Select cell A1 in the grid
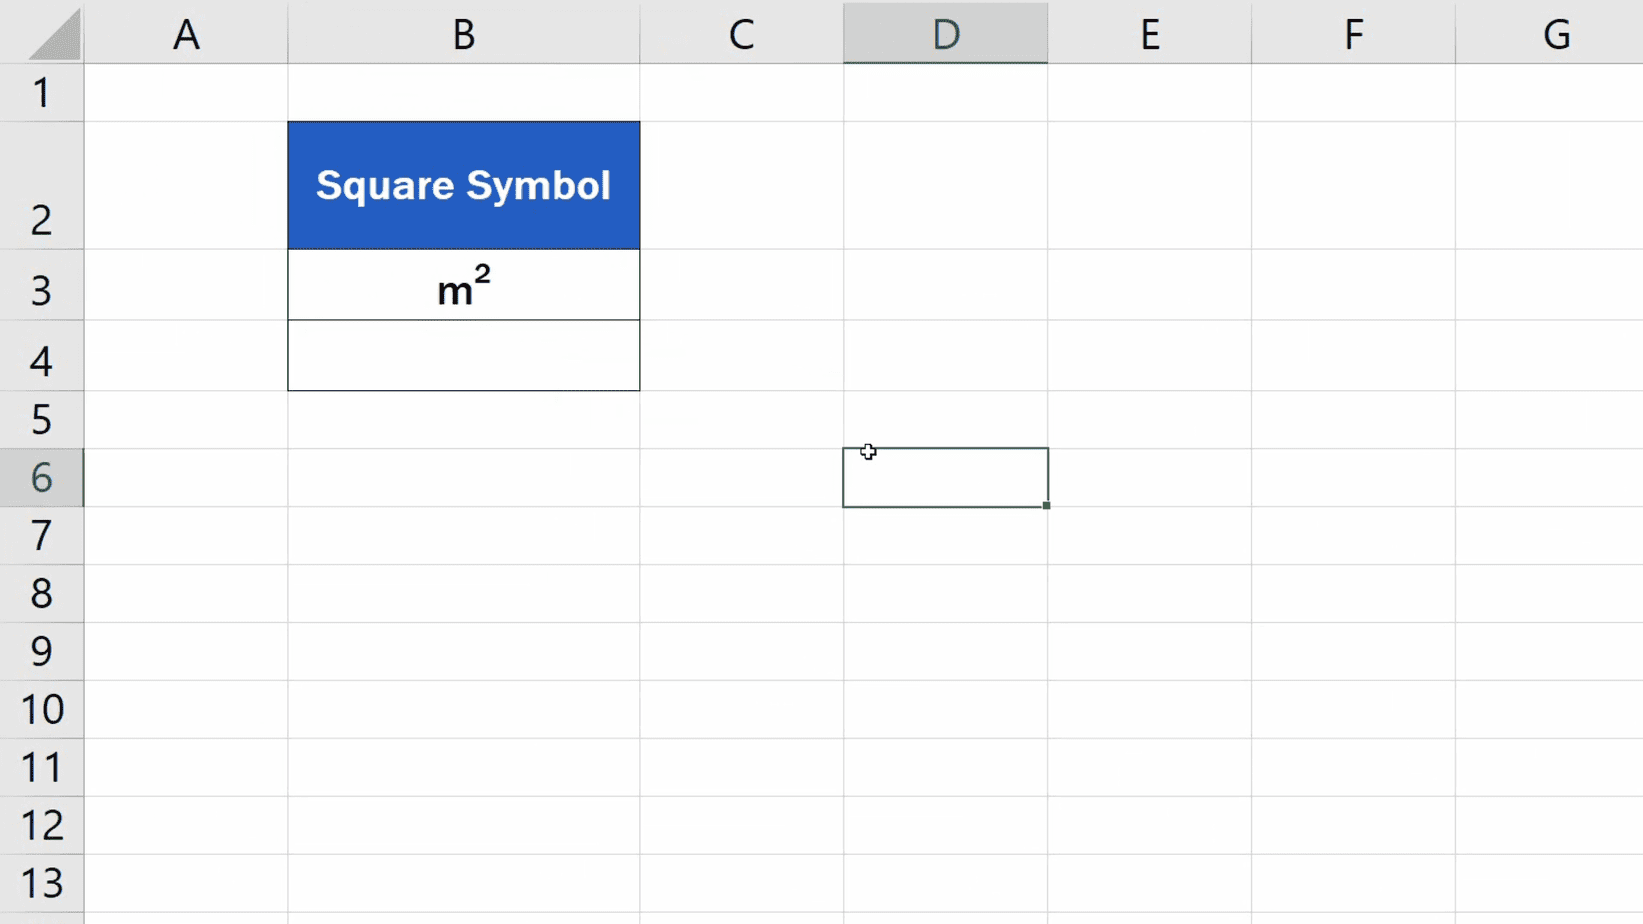Viewport: 1643px width, 924px height. (x=187, y=92)
